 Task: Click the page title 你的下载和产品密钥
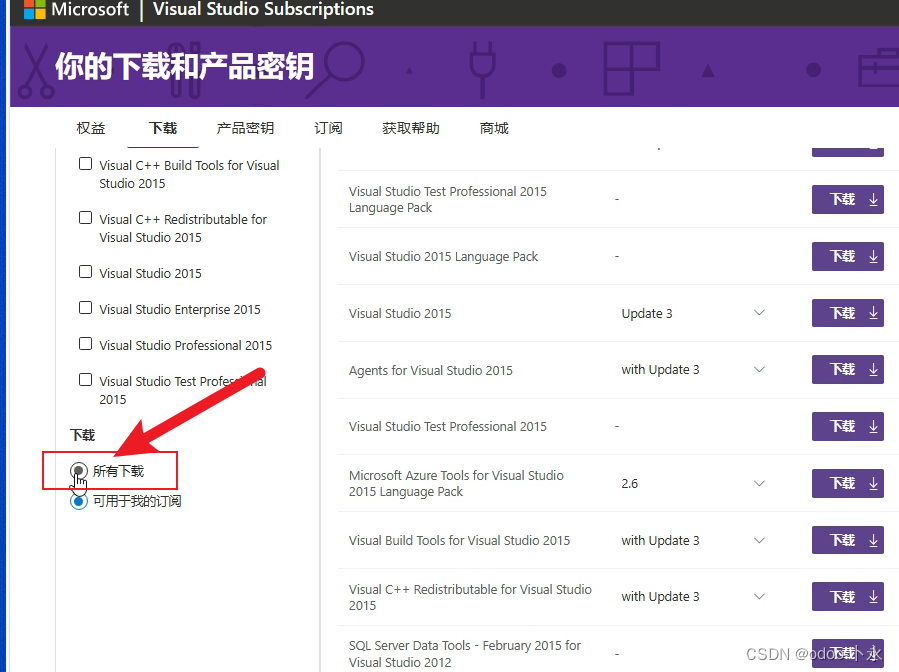pyautogui.click(x=184, y=67)
